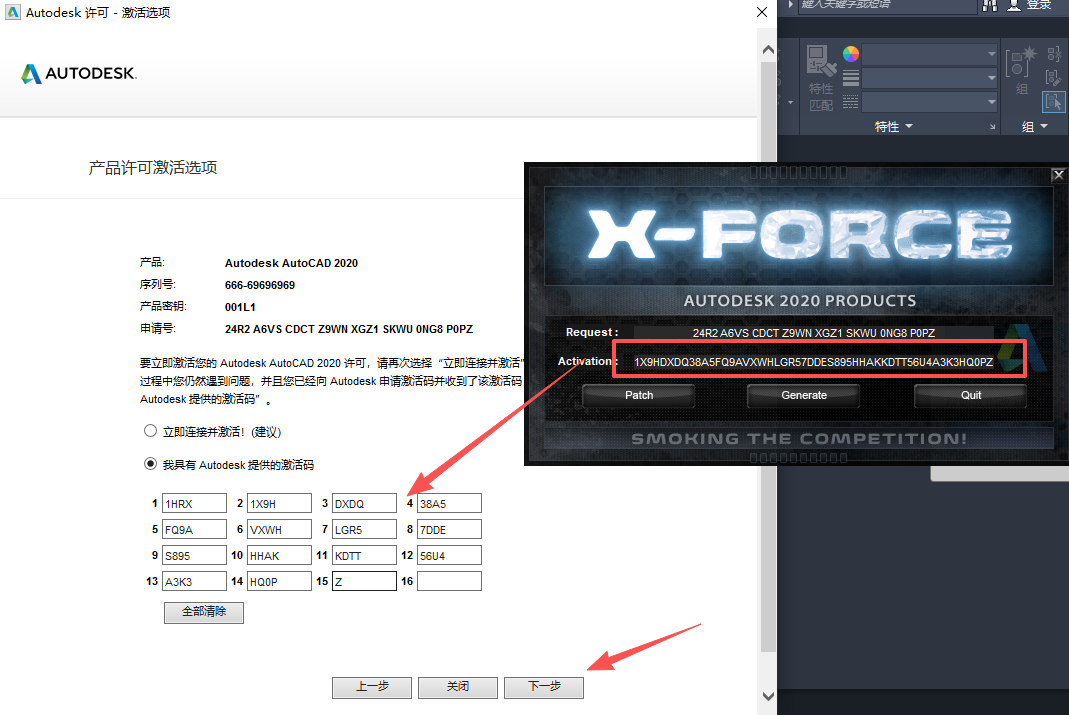Close the X-Force window with X icon
The width and height of the screenshot is (1069, 715).
pos(1059,175)
